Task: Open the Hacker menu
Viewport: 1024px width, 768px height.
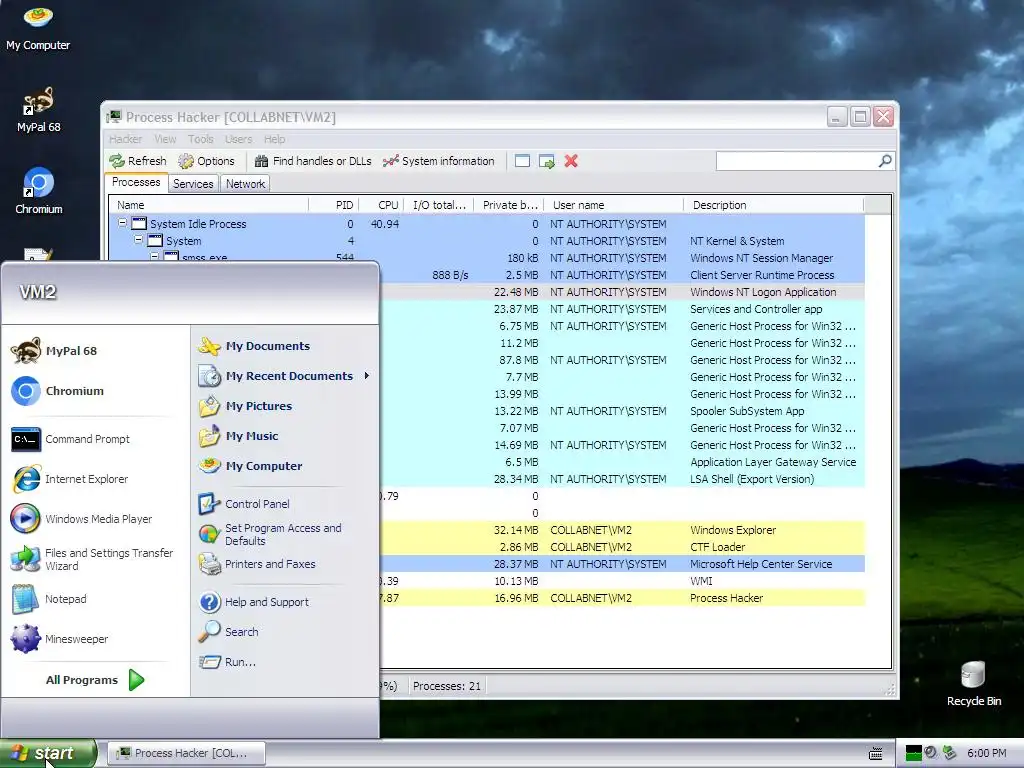Action: click(125, 139)
